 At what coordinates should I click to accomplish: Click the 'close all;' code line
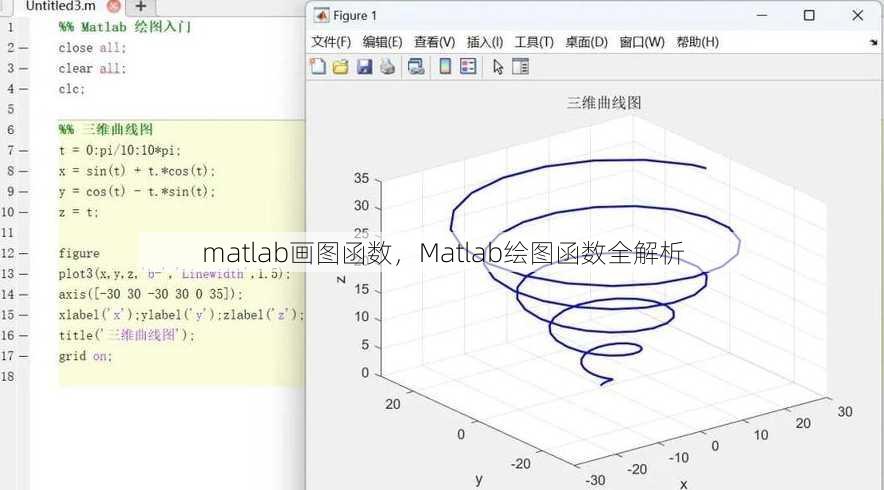pyautogui.click(x=92, y=48)
